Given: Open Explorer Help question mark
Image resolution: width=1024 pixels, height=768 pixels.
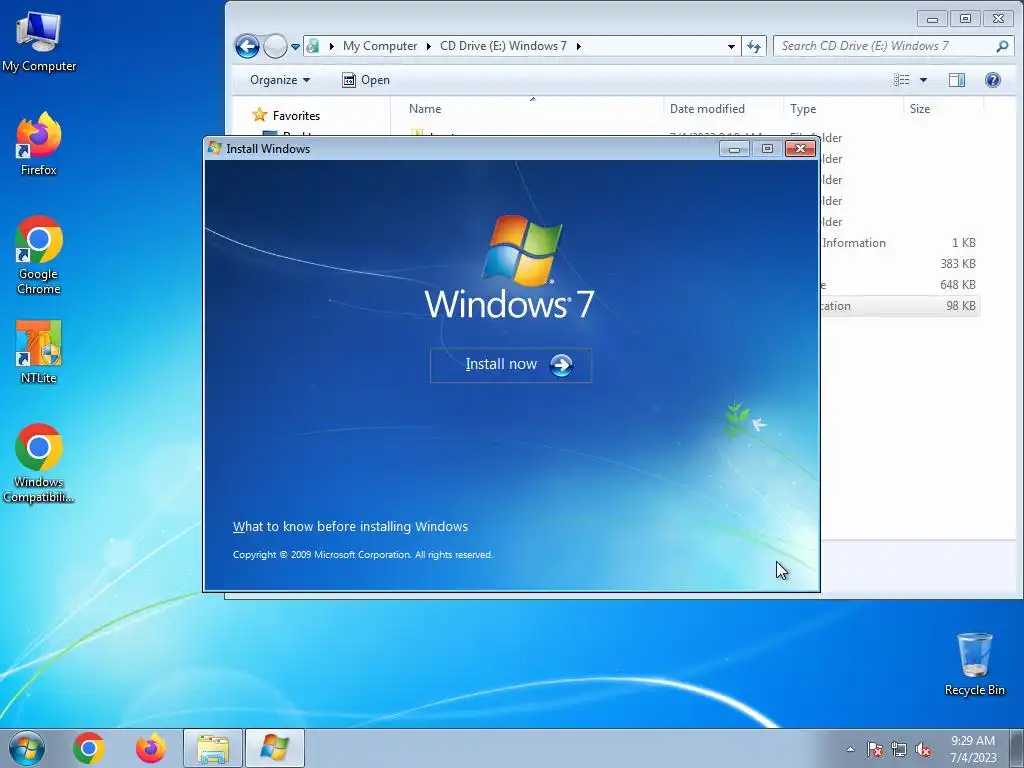Looking at the screenshot, I should click(x=993, y=80).
